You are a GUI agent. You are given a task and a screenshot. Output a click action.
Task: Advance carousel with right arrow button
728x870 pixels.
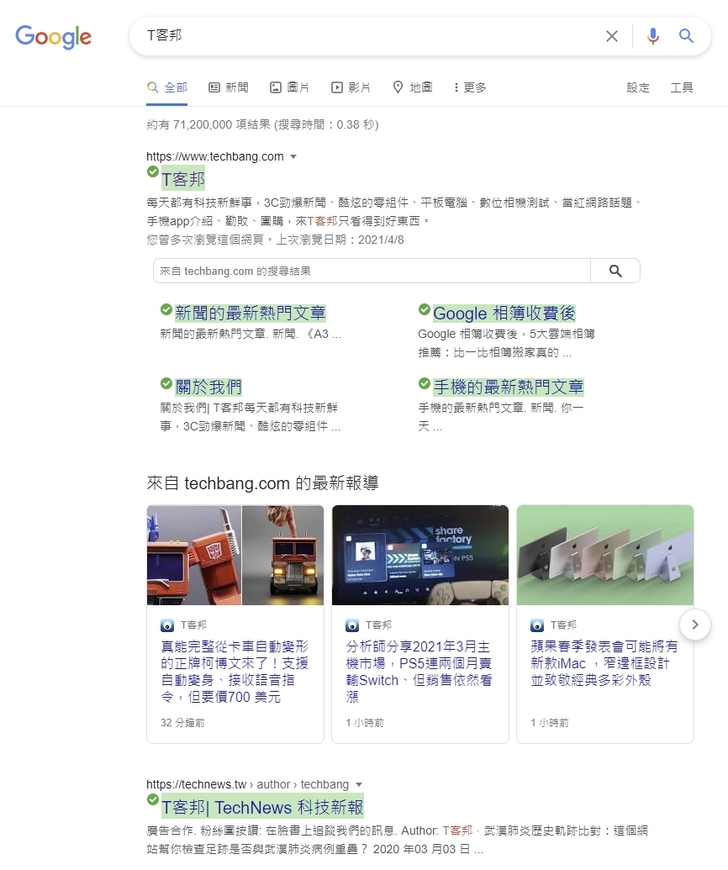[695, 624]
